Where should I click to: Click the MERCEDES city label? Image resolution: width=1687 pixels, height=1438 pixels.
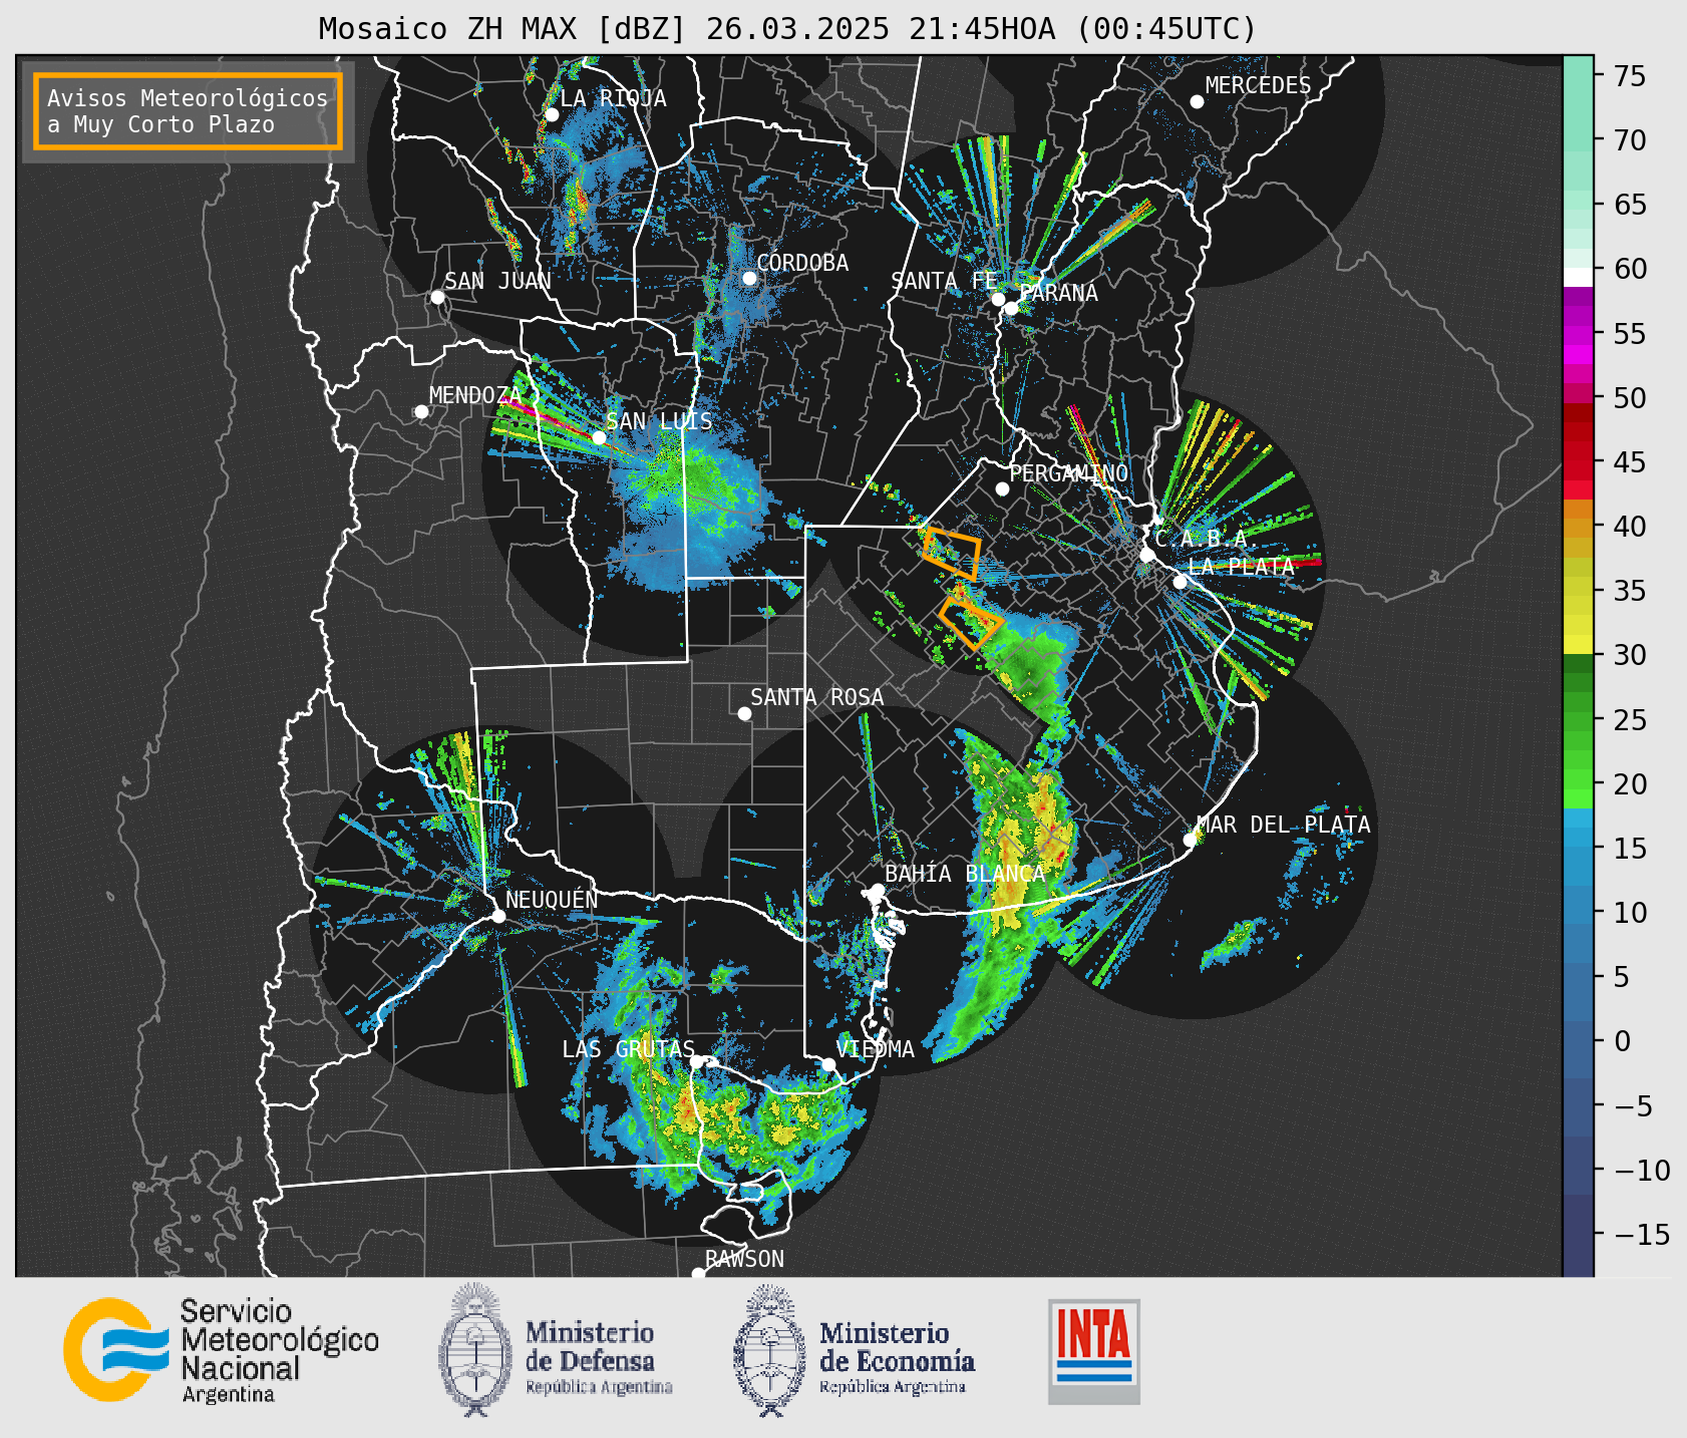pyautogui.click(x=1258, y=86)
